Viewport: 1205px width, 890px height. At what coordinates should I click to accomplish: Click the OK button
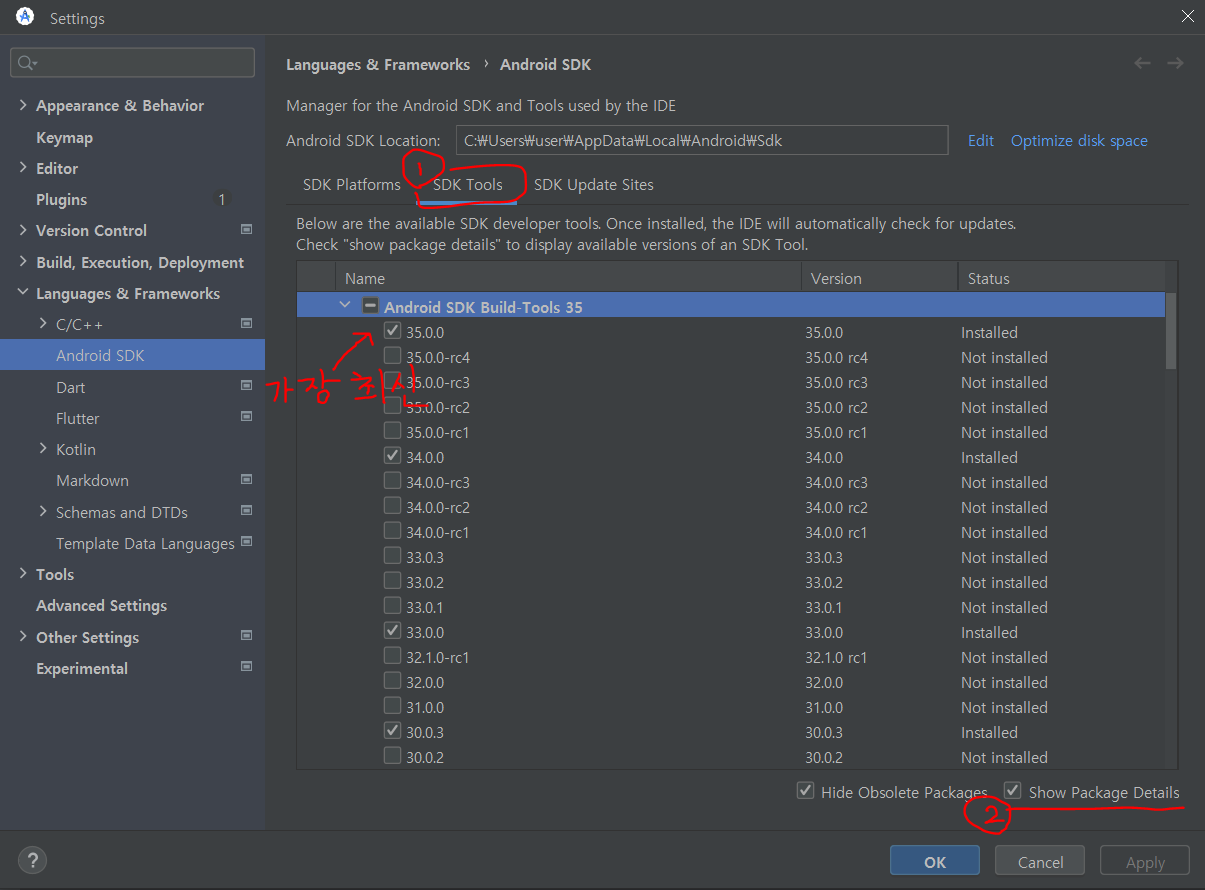pyautogui.click(x=935, y=862)
